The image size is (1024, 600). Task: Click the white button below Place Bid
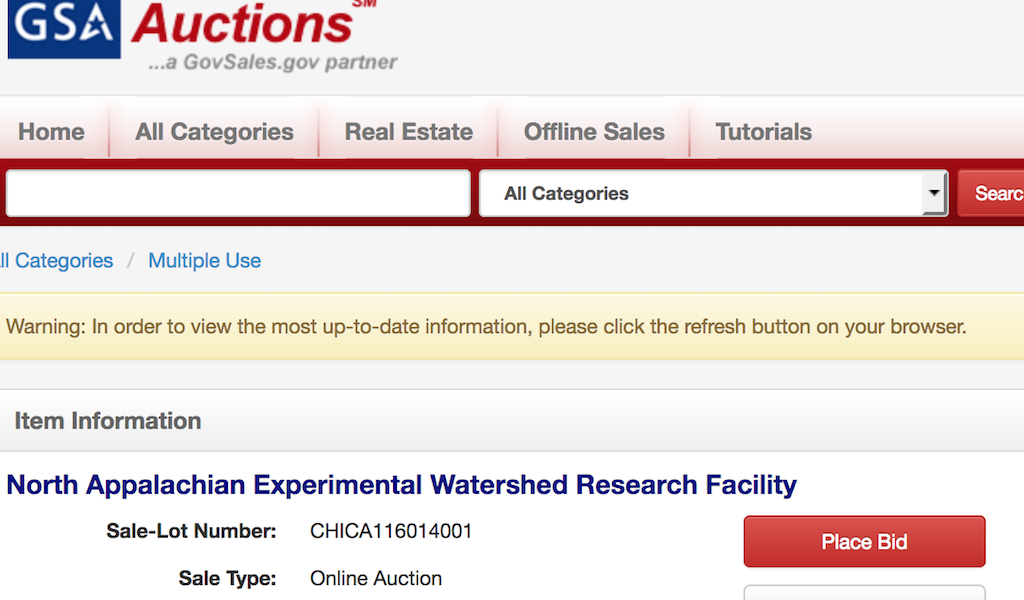point(864,592)
